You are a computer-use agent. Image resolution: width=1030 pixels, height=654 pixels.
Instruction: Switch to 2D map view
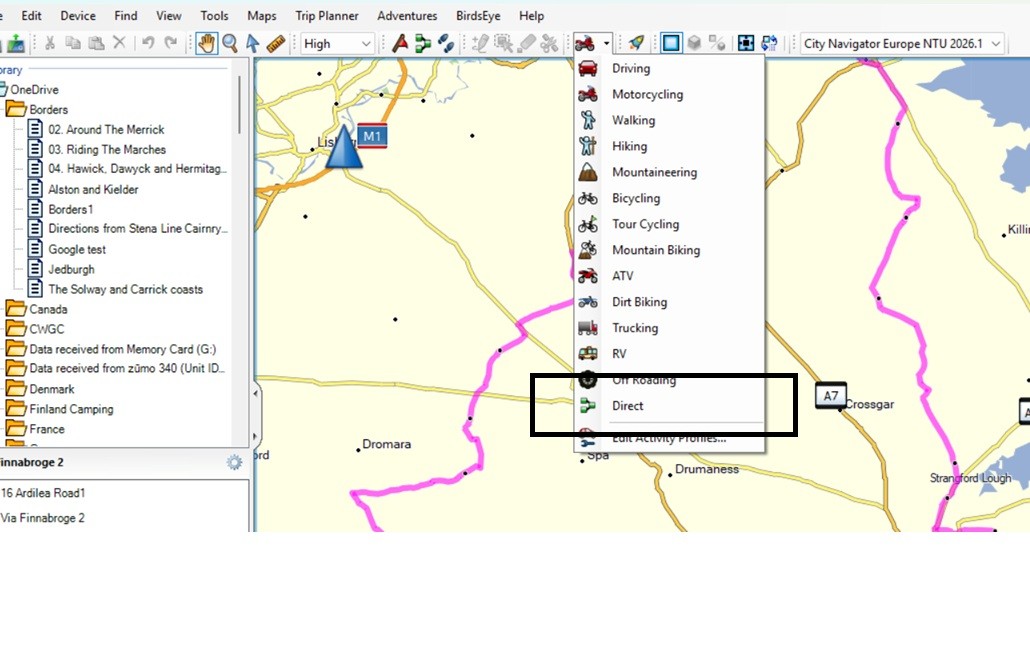[671, 43]
